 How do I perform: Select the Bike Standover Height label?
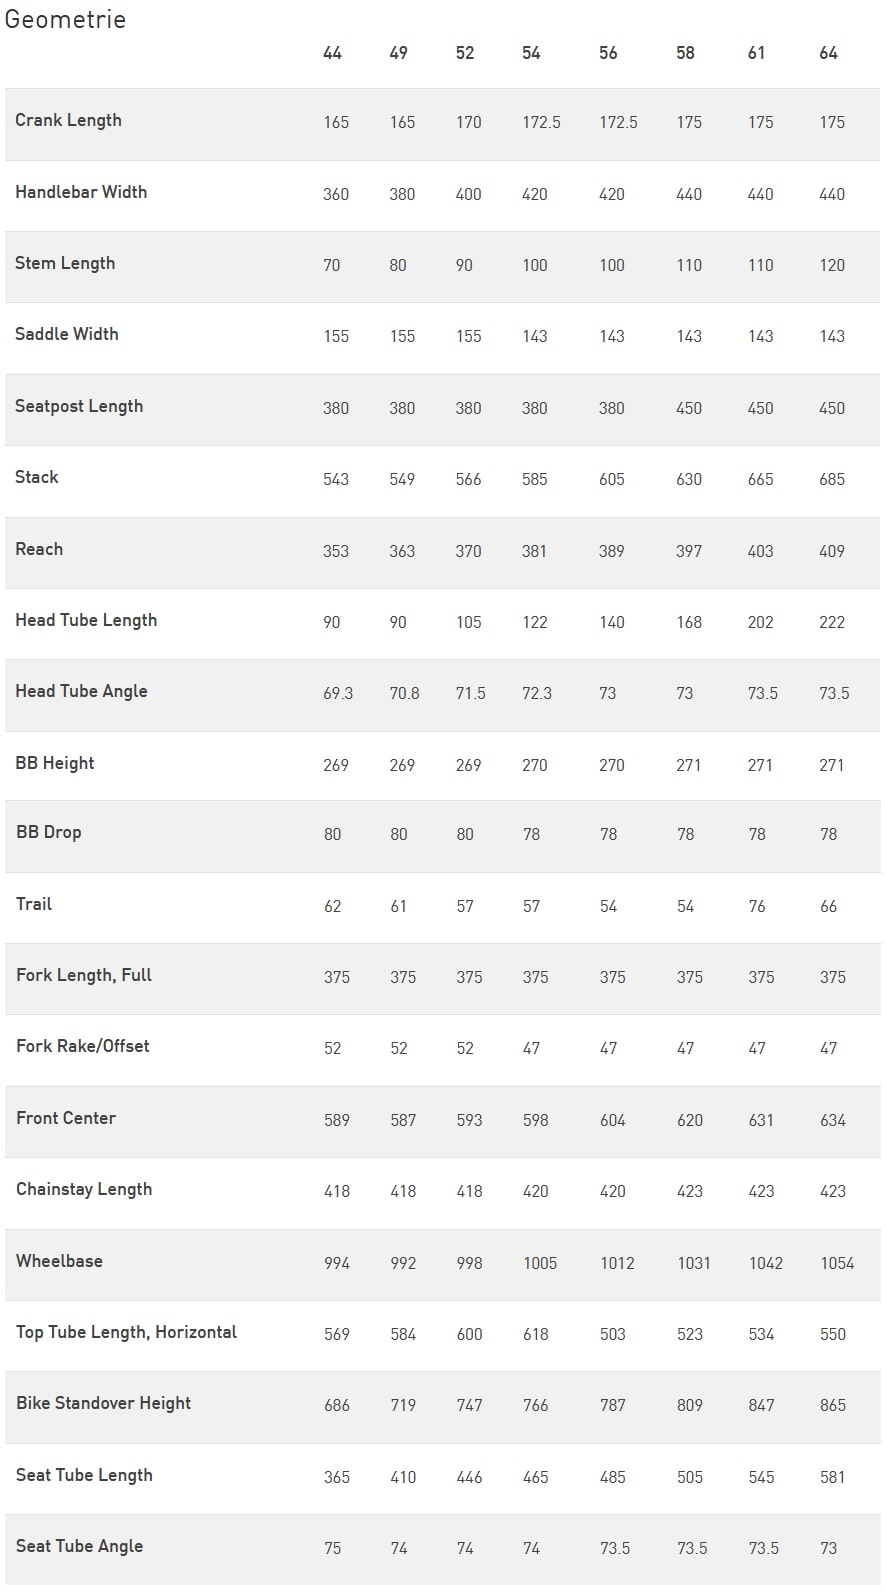click(x=103, y=1403)
